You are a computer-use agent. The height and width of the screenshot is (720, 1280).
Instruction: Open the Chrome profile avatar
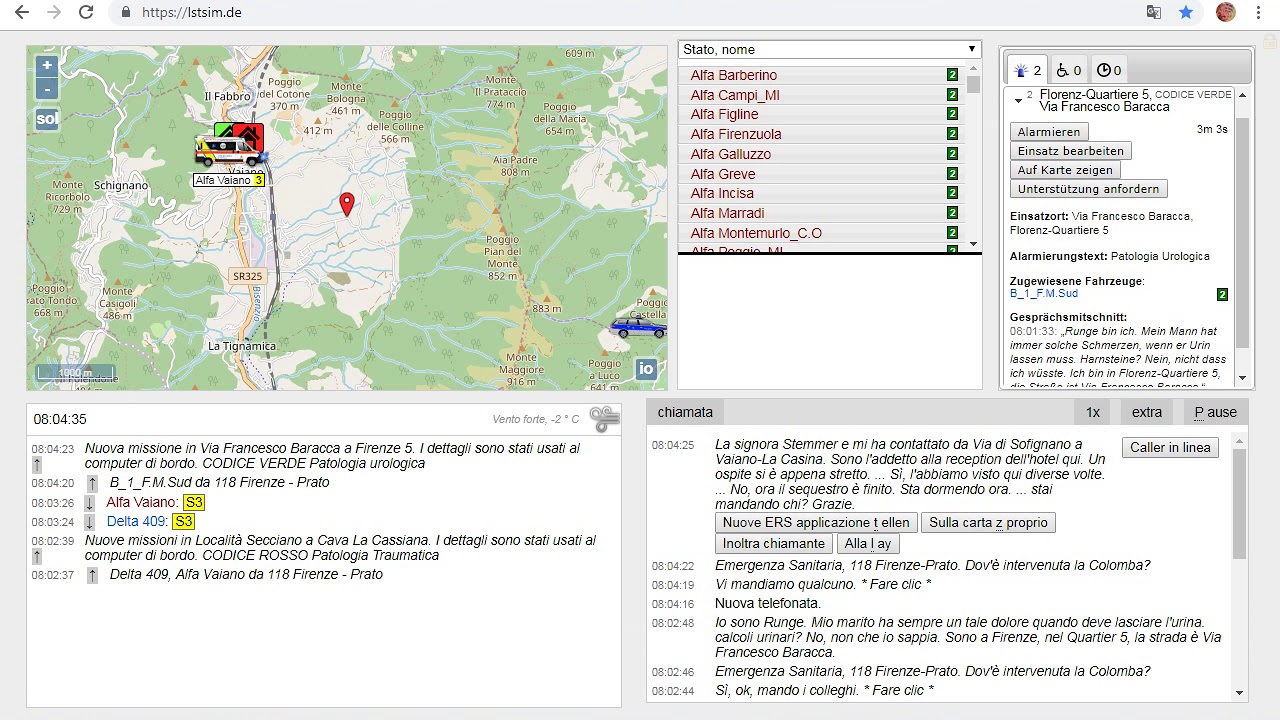click(x=1226, y=13)
